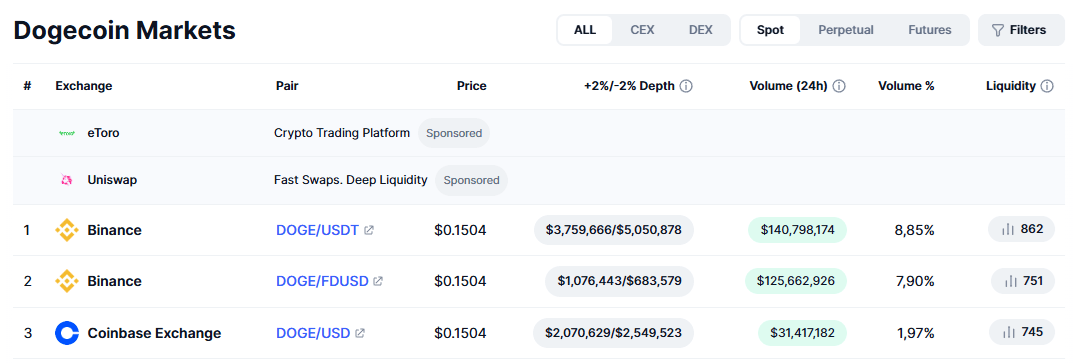Open the DOGE/USD pair link
The width and height of the screenshot is (1077, 363).
(x=313, y=333)
